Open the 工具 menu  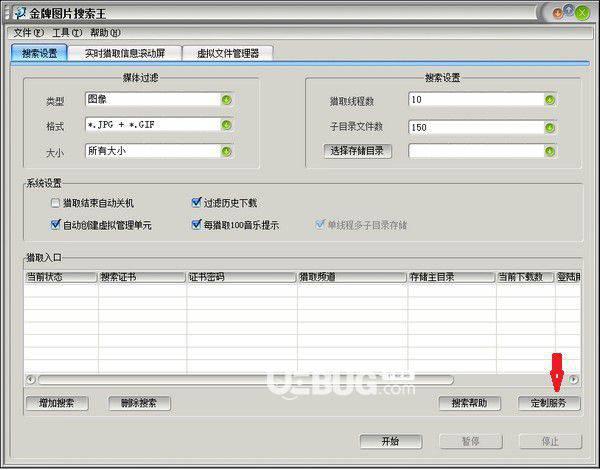click(x=67, y=33)
